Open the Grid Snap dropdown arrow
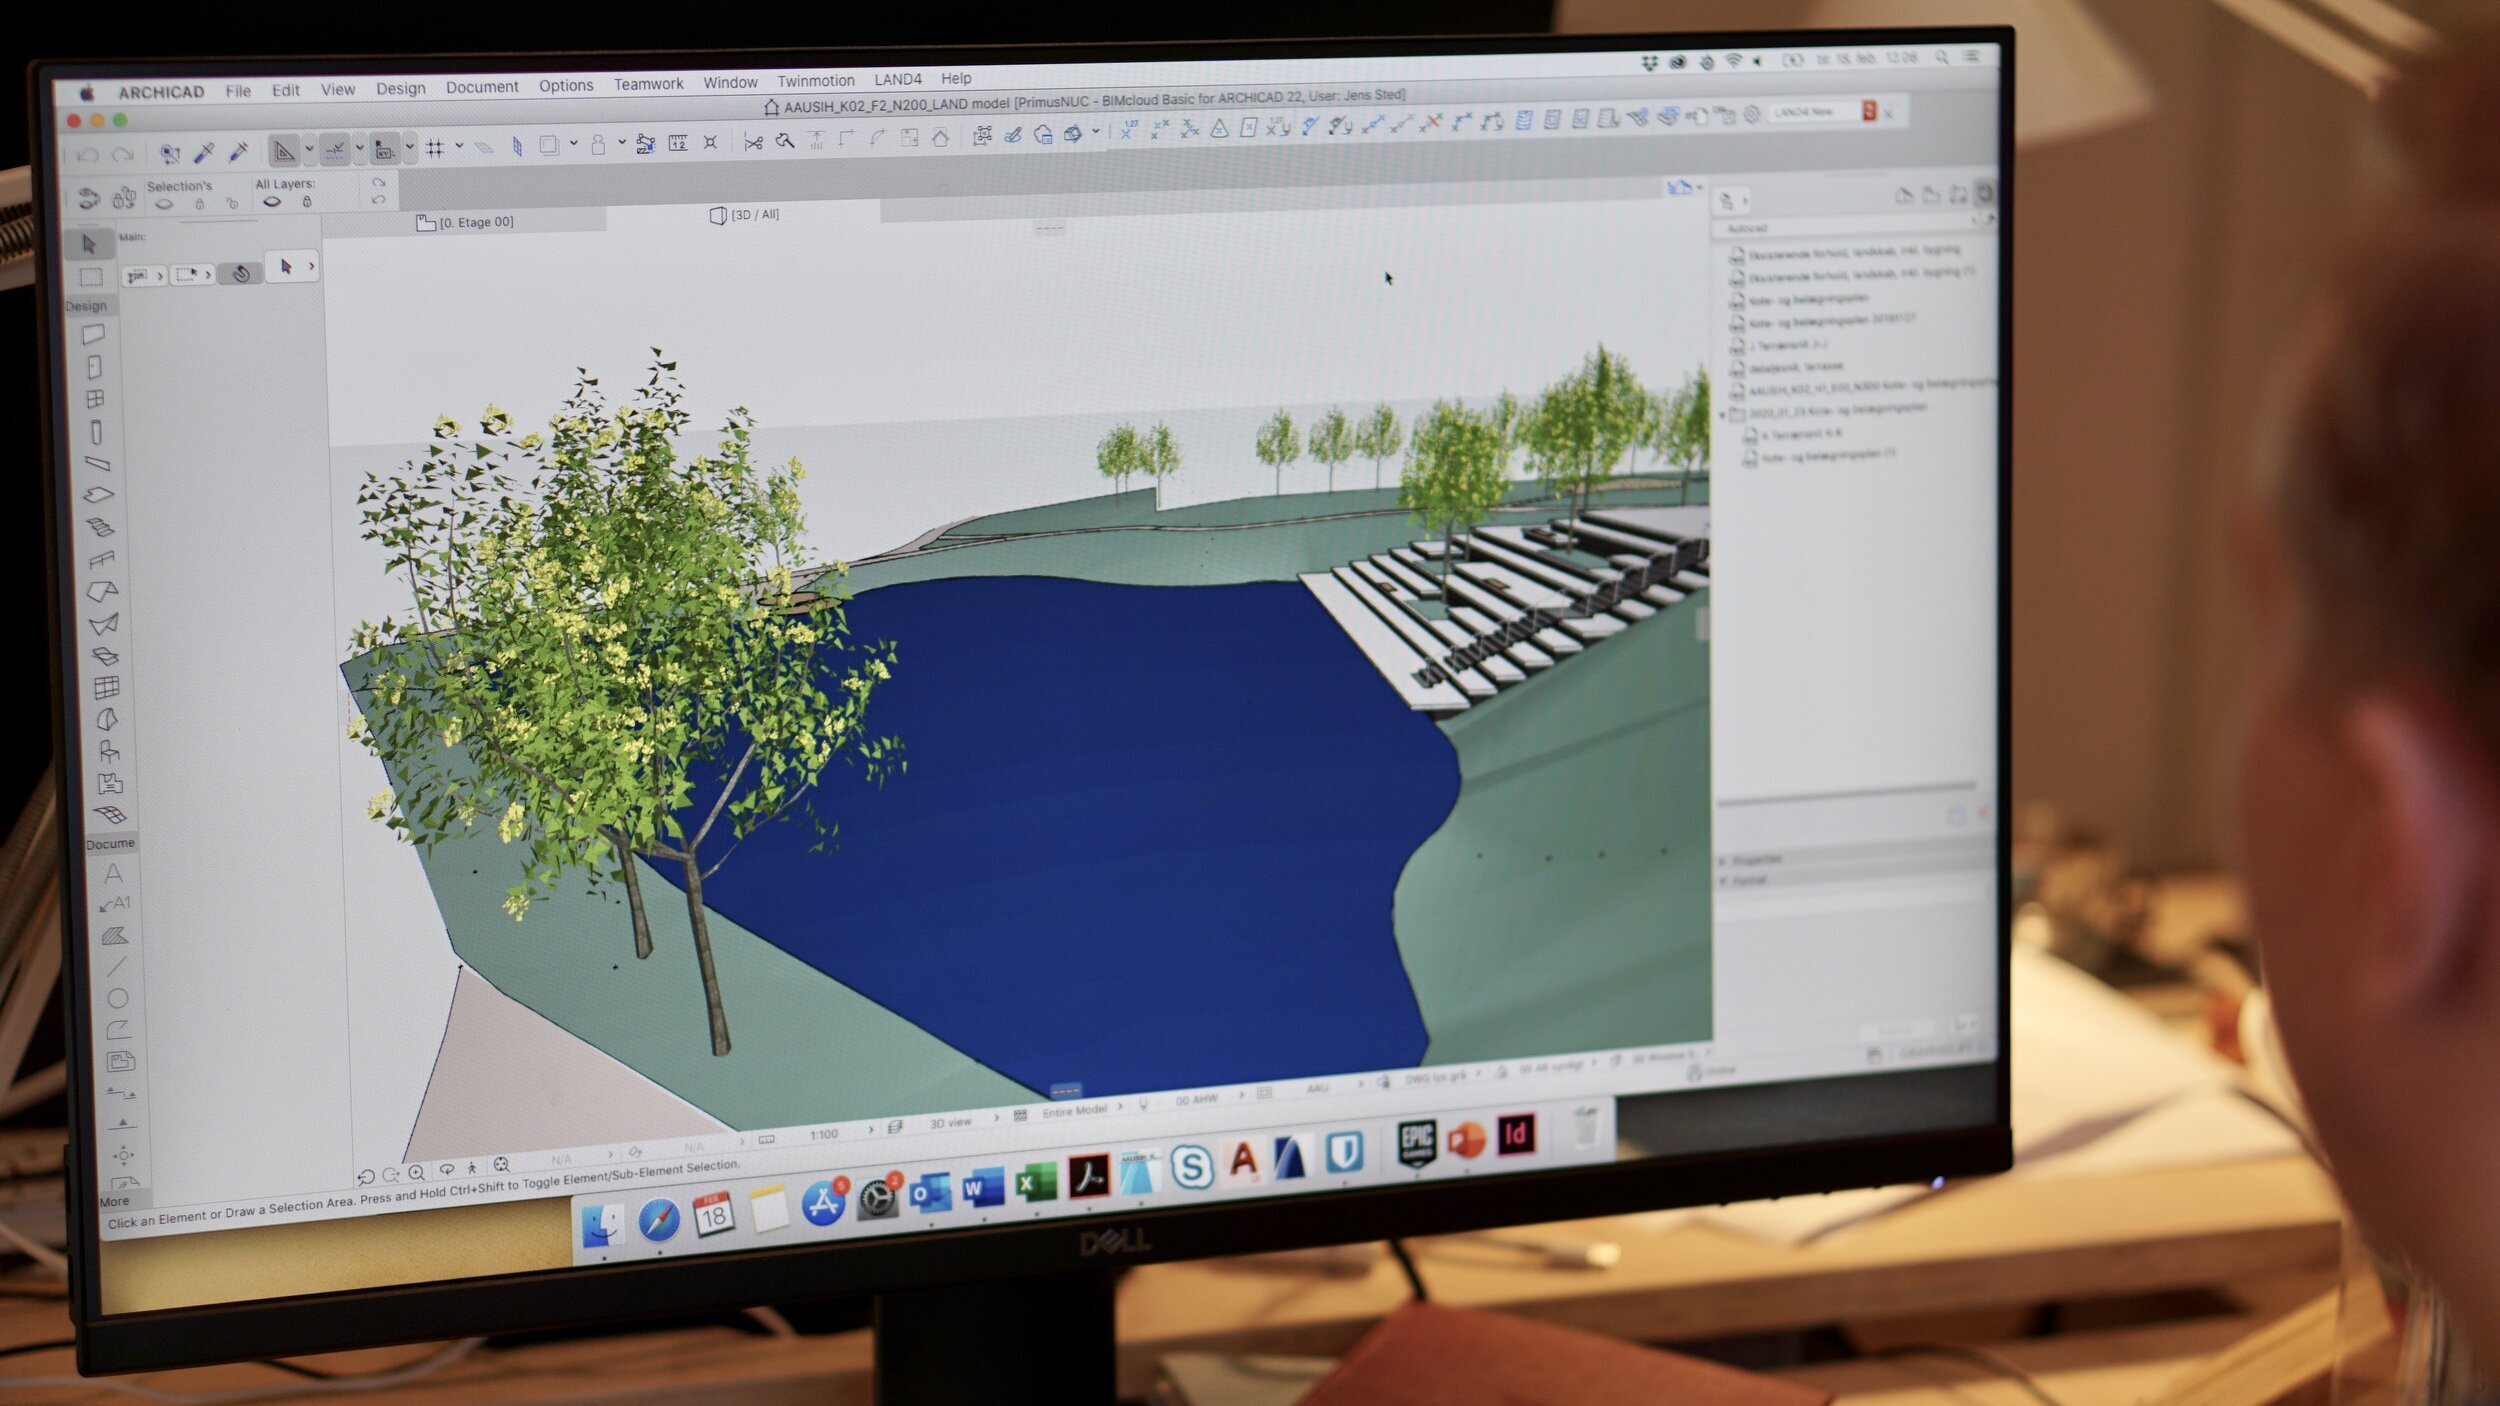Screen dimensions: 2500x1406 459,146
